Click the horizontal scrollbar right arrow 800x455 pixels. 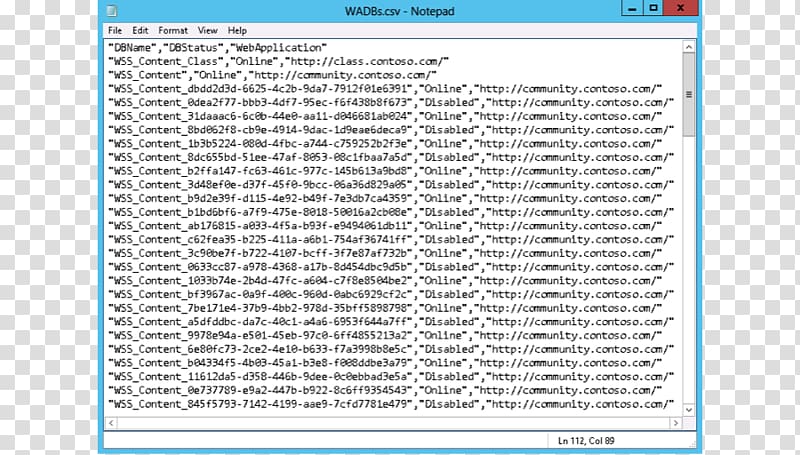[676, 423]
